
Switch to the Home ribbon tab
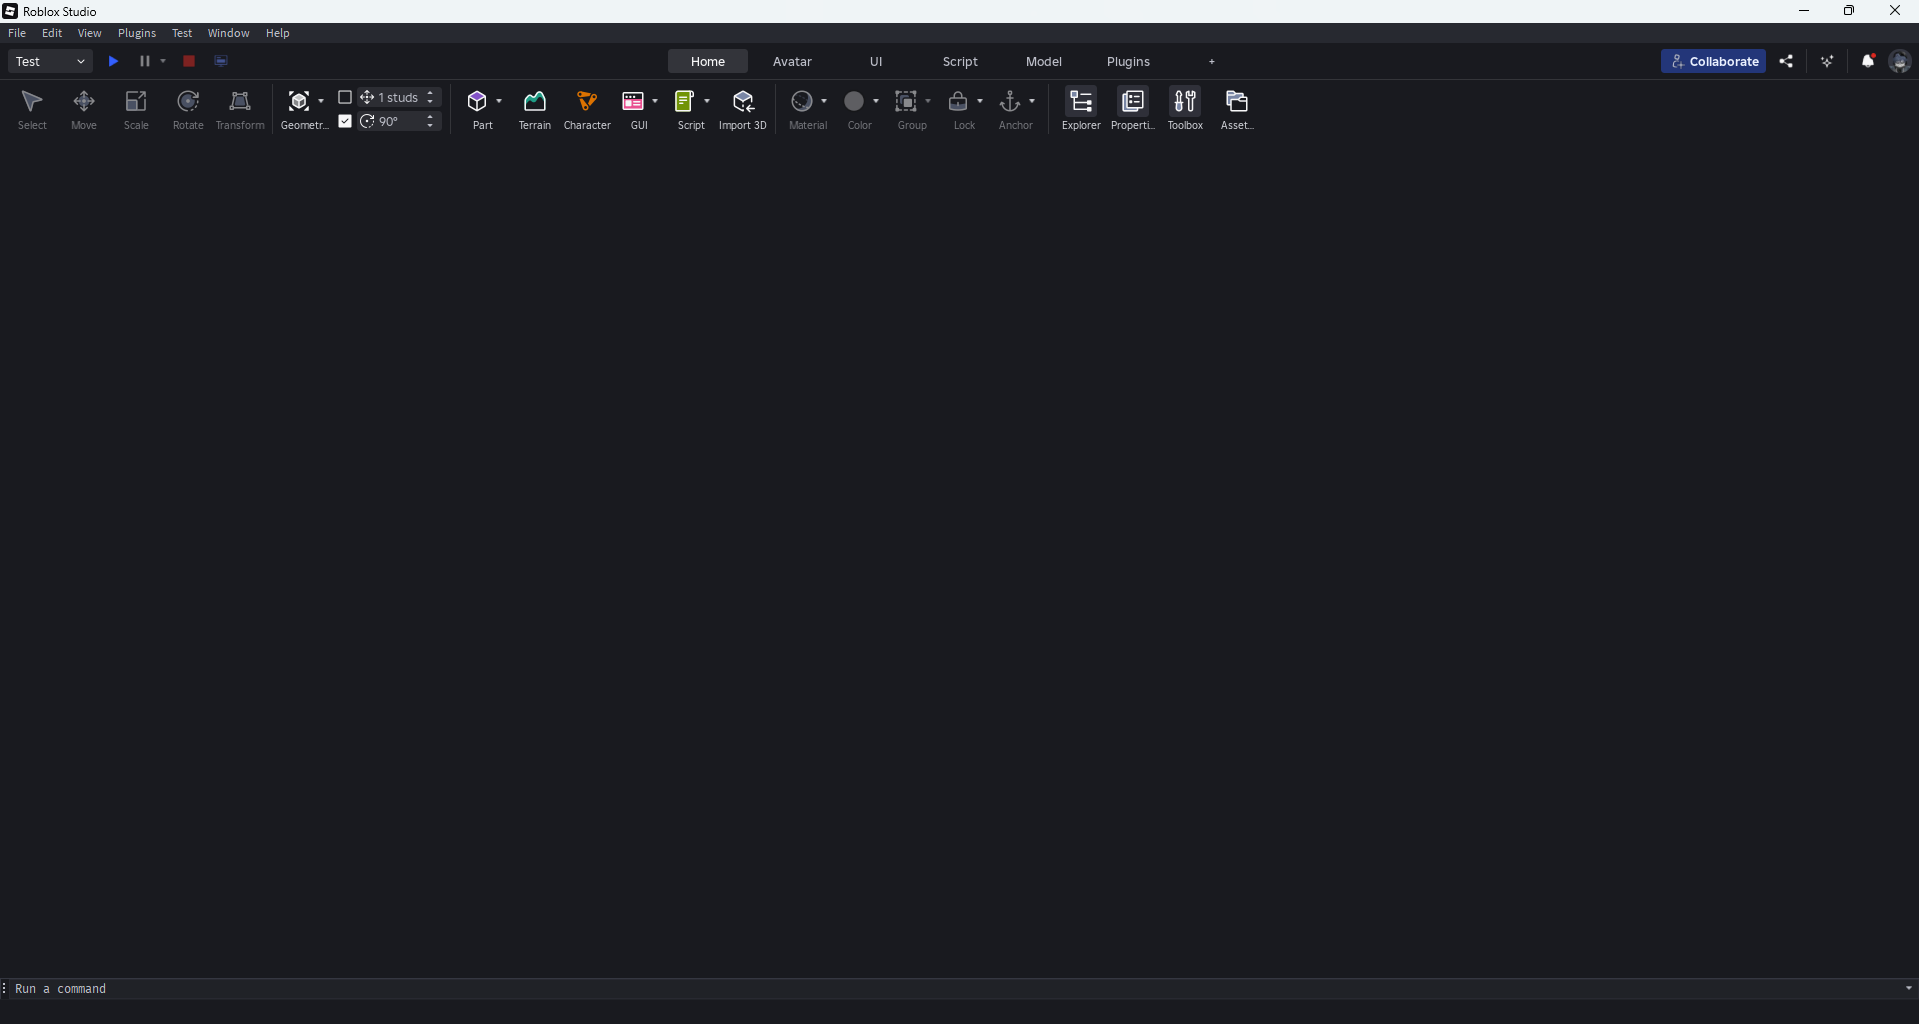click(x=708, y=61)
